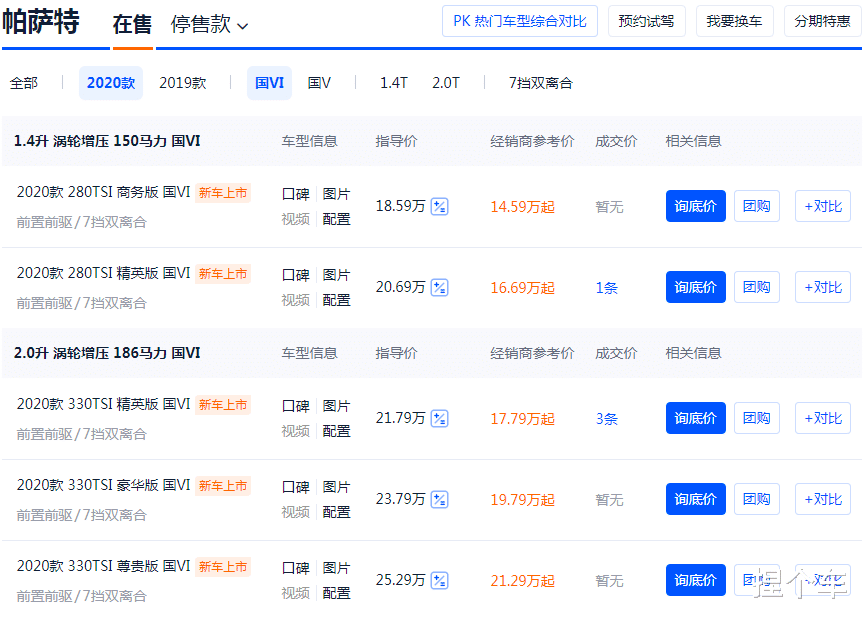Open 图片 for 330TSI 豪华版
Image resolution: width=864 pixels, height=620 pixels.
[336, 487]
